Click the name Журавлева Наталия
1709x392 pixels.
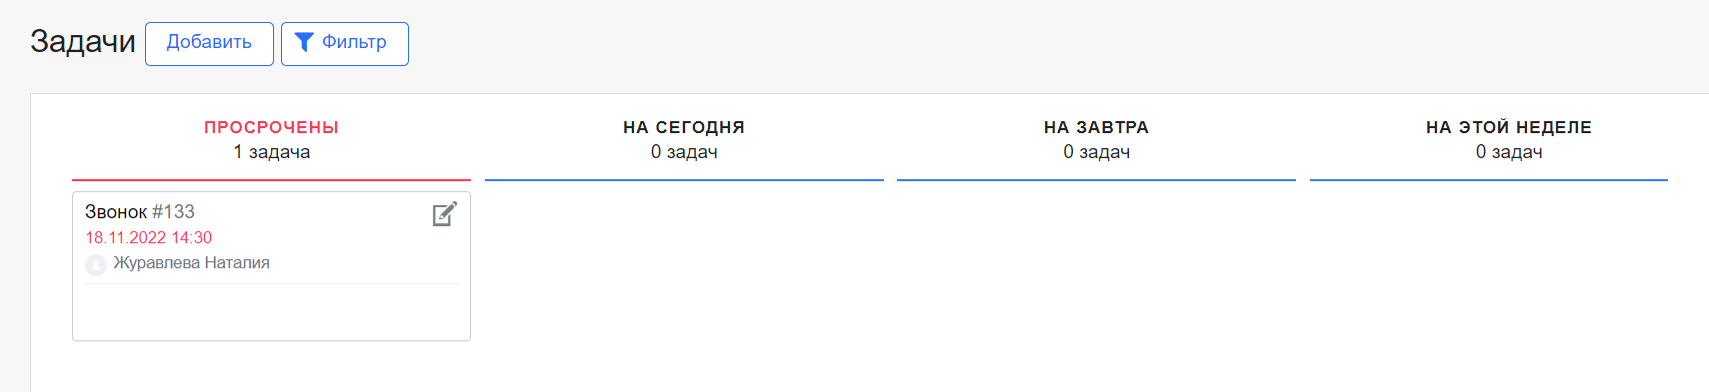point(192,263)
